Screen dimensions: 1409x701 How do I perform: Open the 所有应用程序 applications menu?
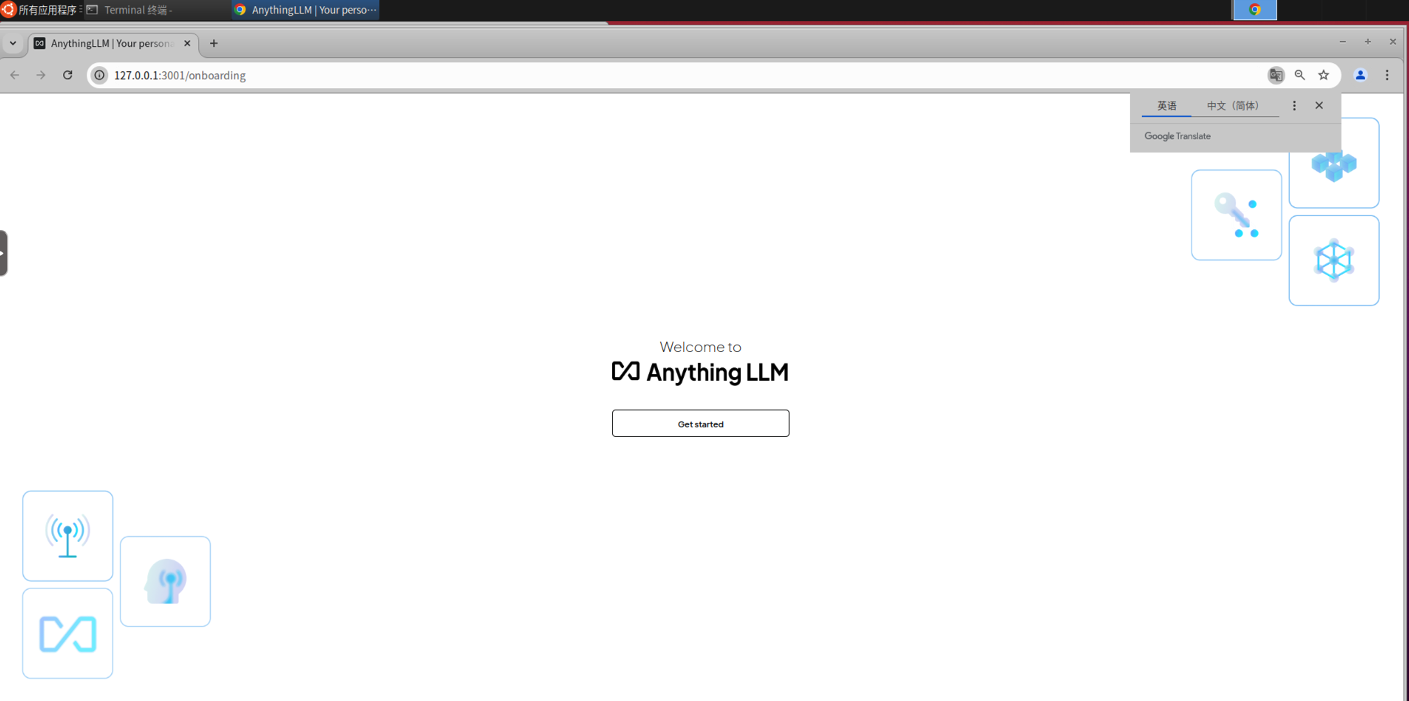click(40, 10)
